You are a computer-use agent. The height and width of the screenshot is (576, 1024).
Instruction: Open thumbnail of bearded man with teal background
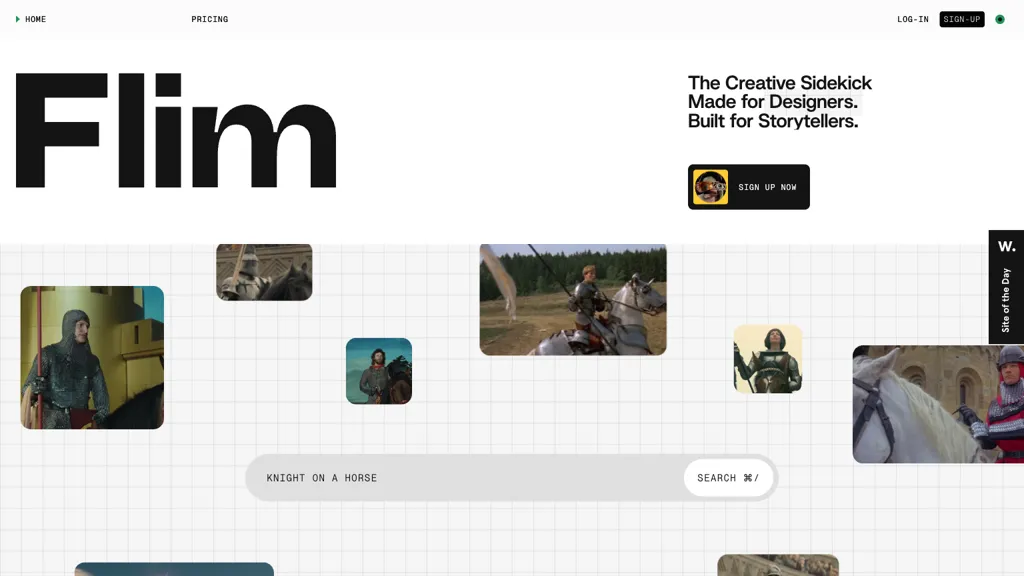pos(379,371)
